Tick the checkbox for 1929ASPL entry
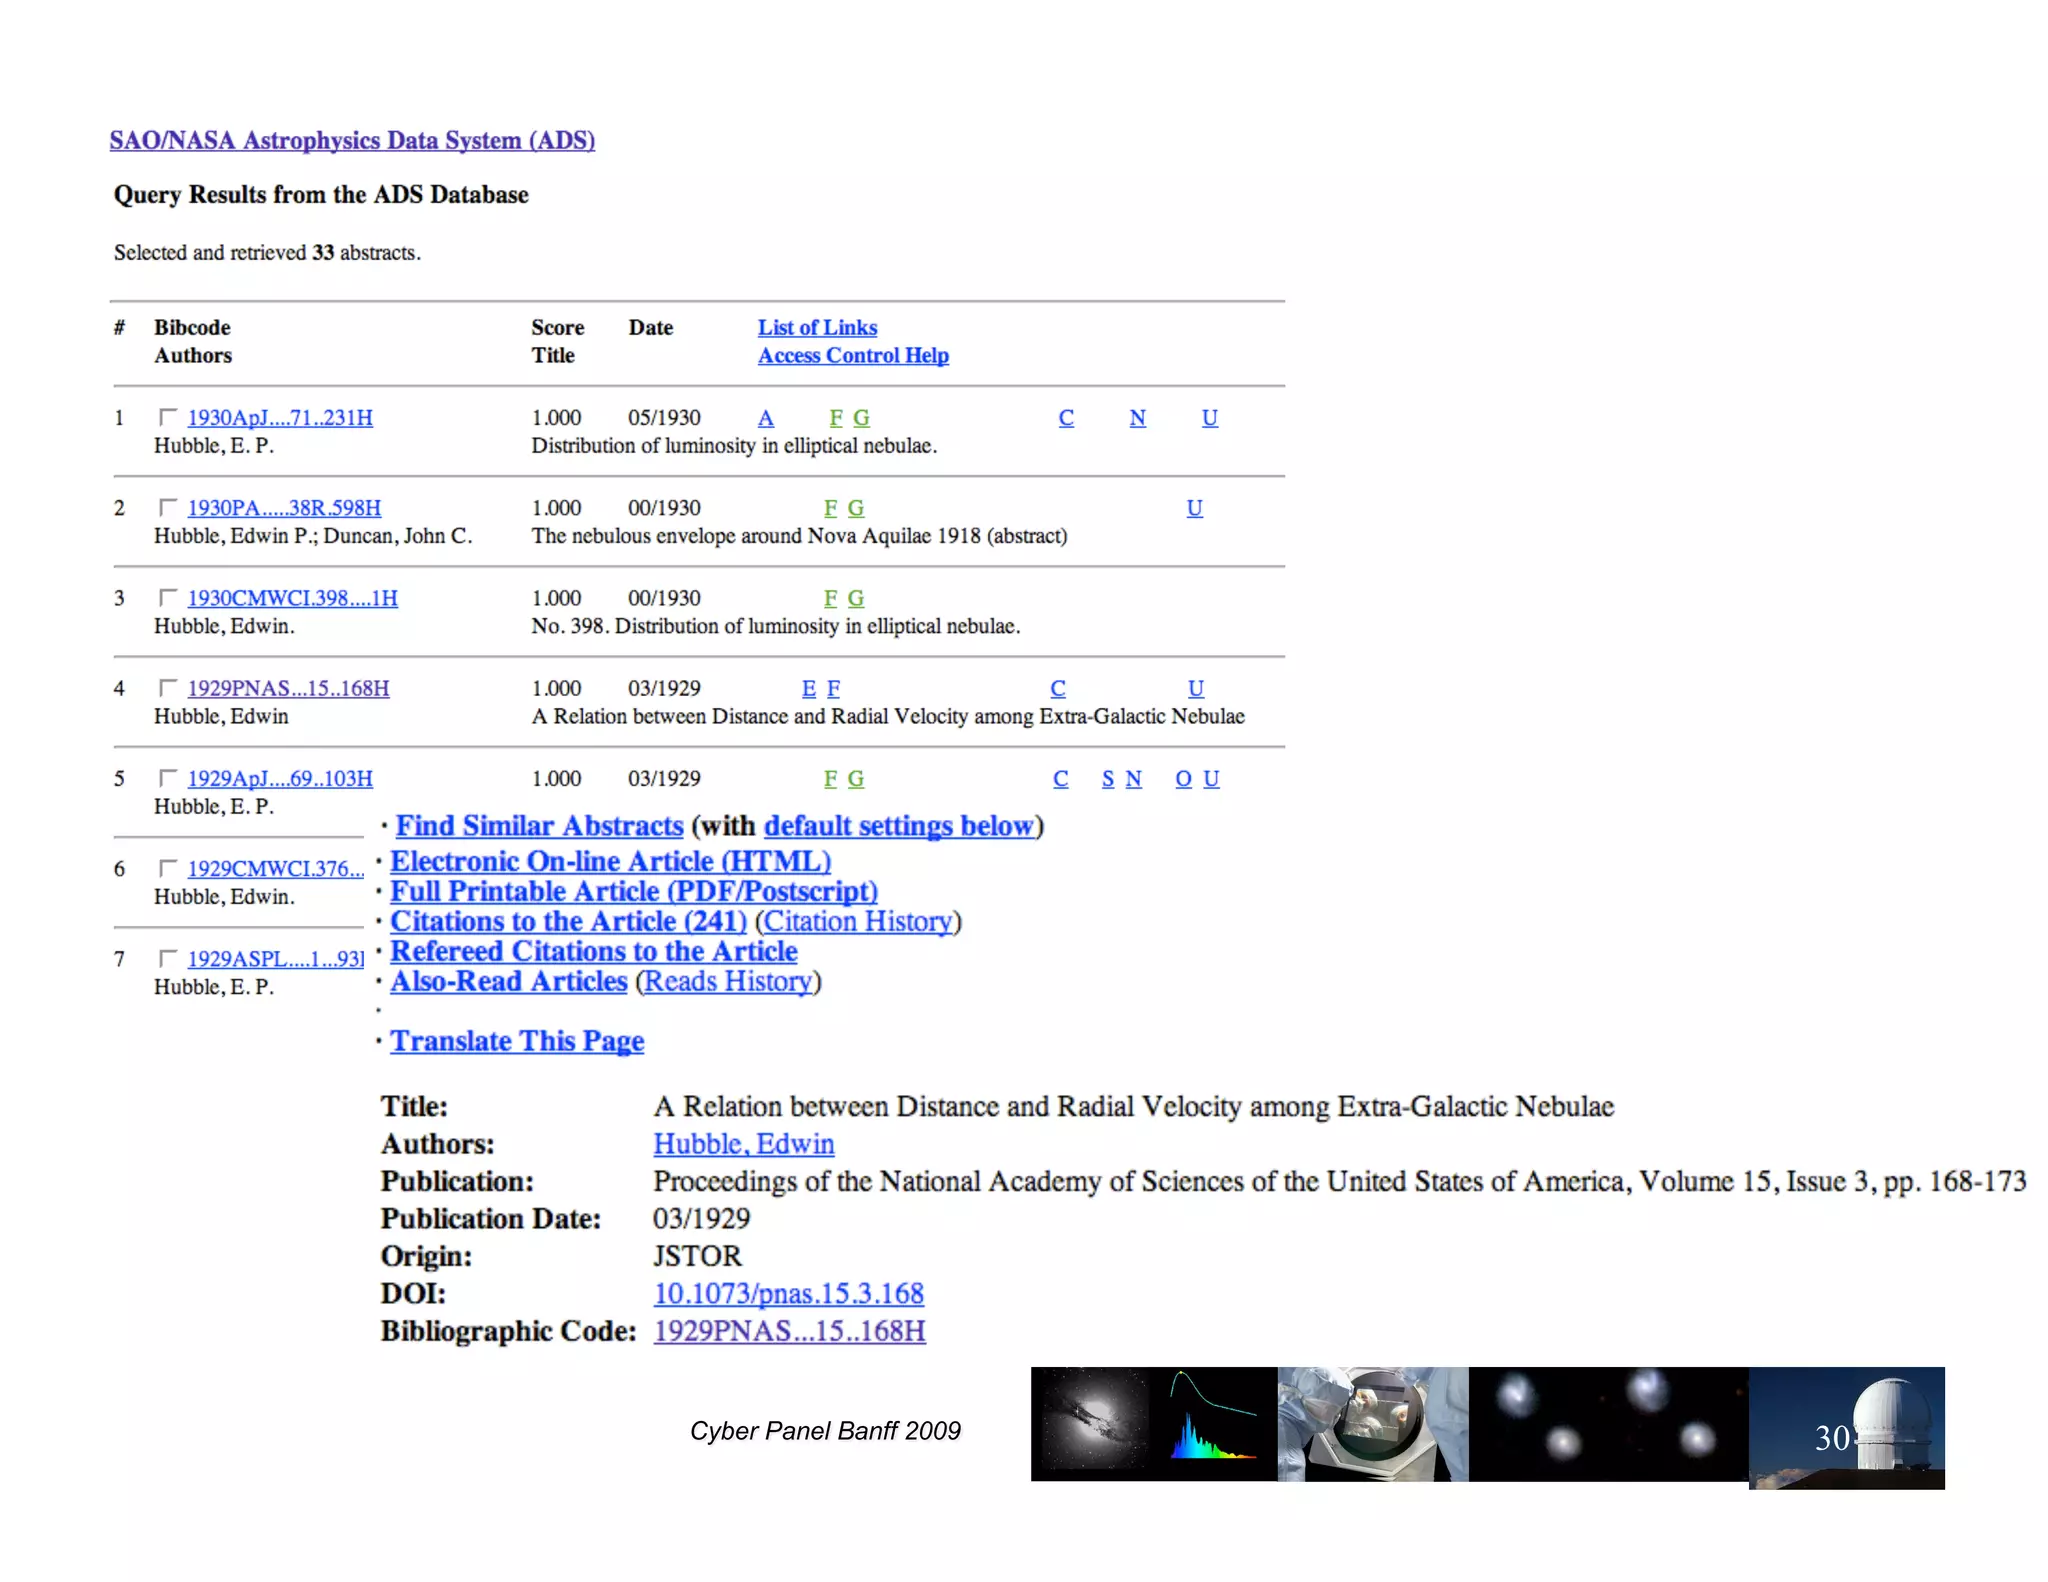 point(168,958)
